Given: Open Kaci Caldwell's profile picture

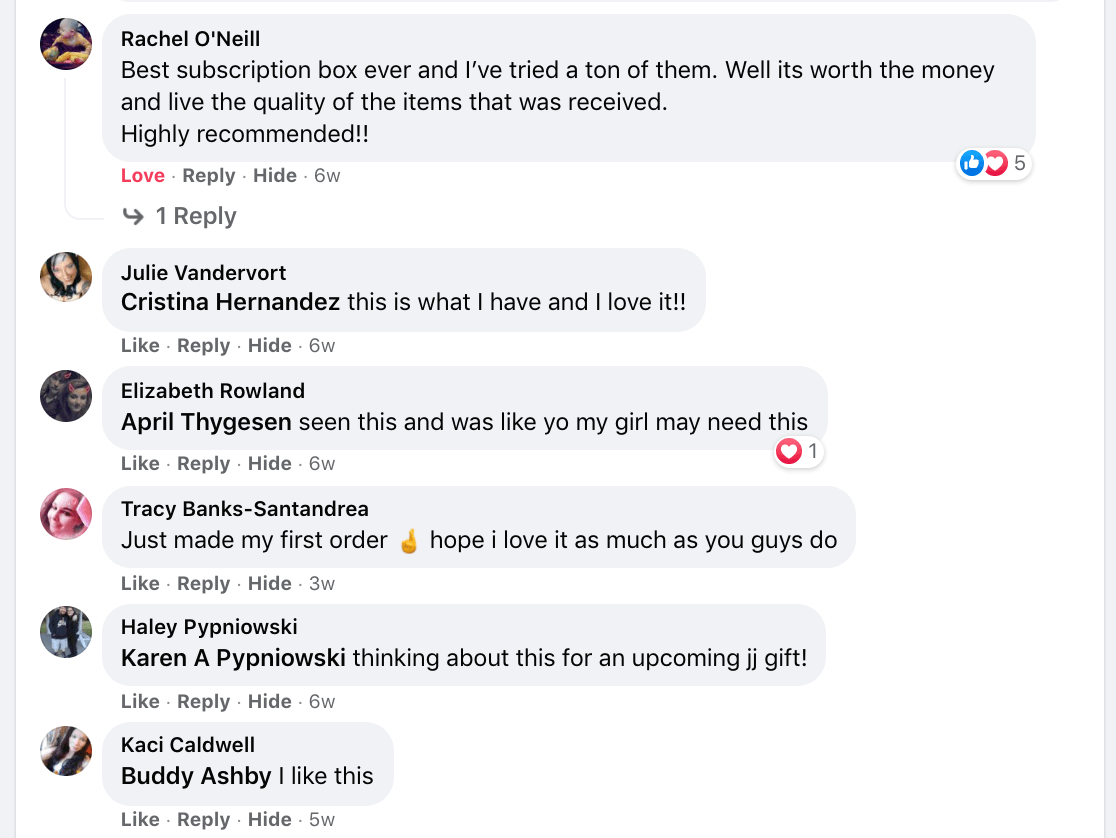Looking at the screenshot, I should pos(66,750).
